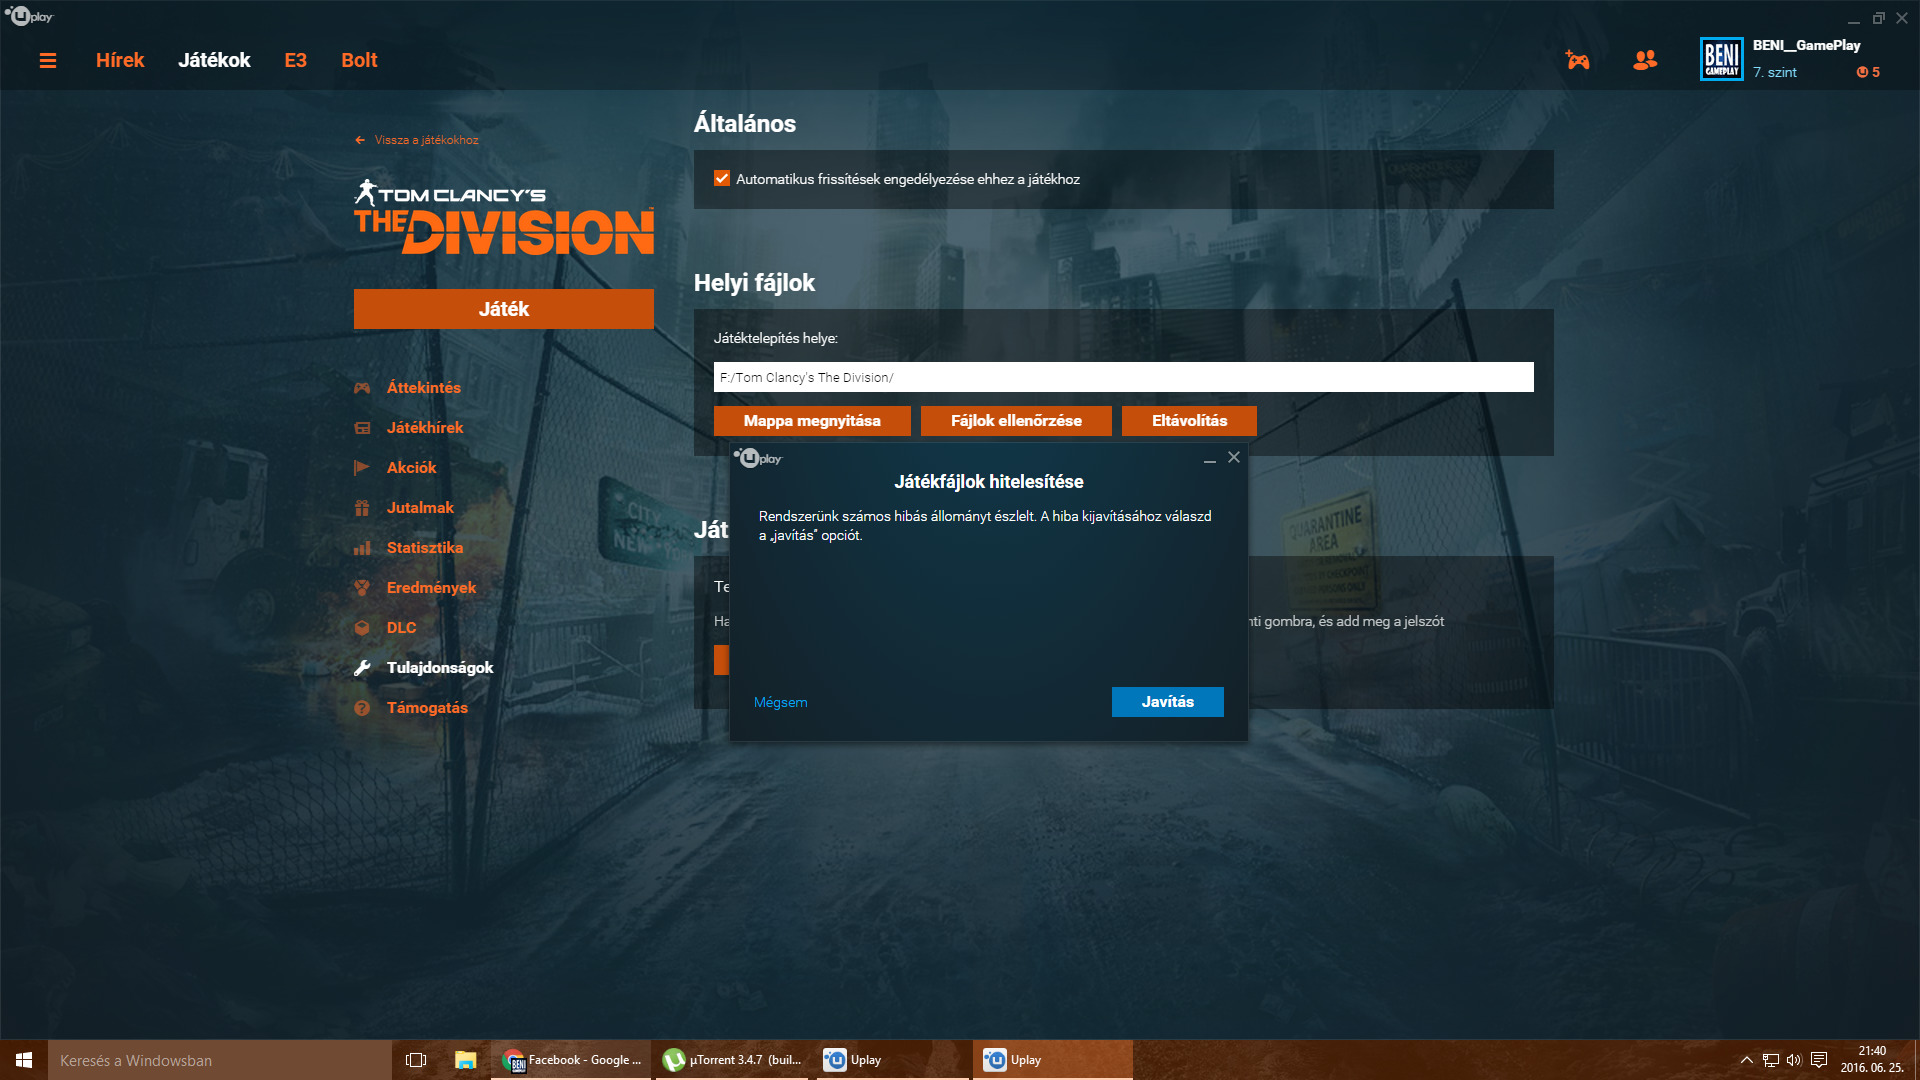The image size is (1920, 1080).
Task: Show hidden tray icons chevron
Action: [1746, 1060]
